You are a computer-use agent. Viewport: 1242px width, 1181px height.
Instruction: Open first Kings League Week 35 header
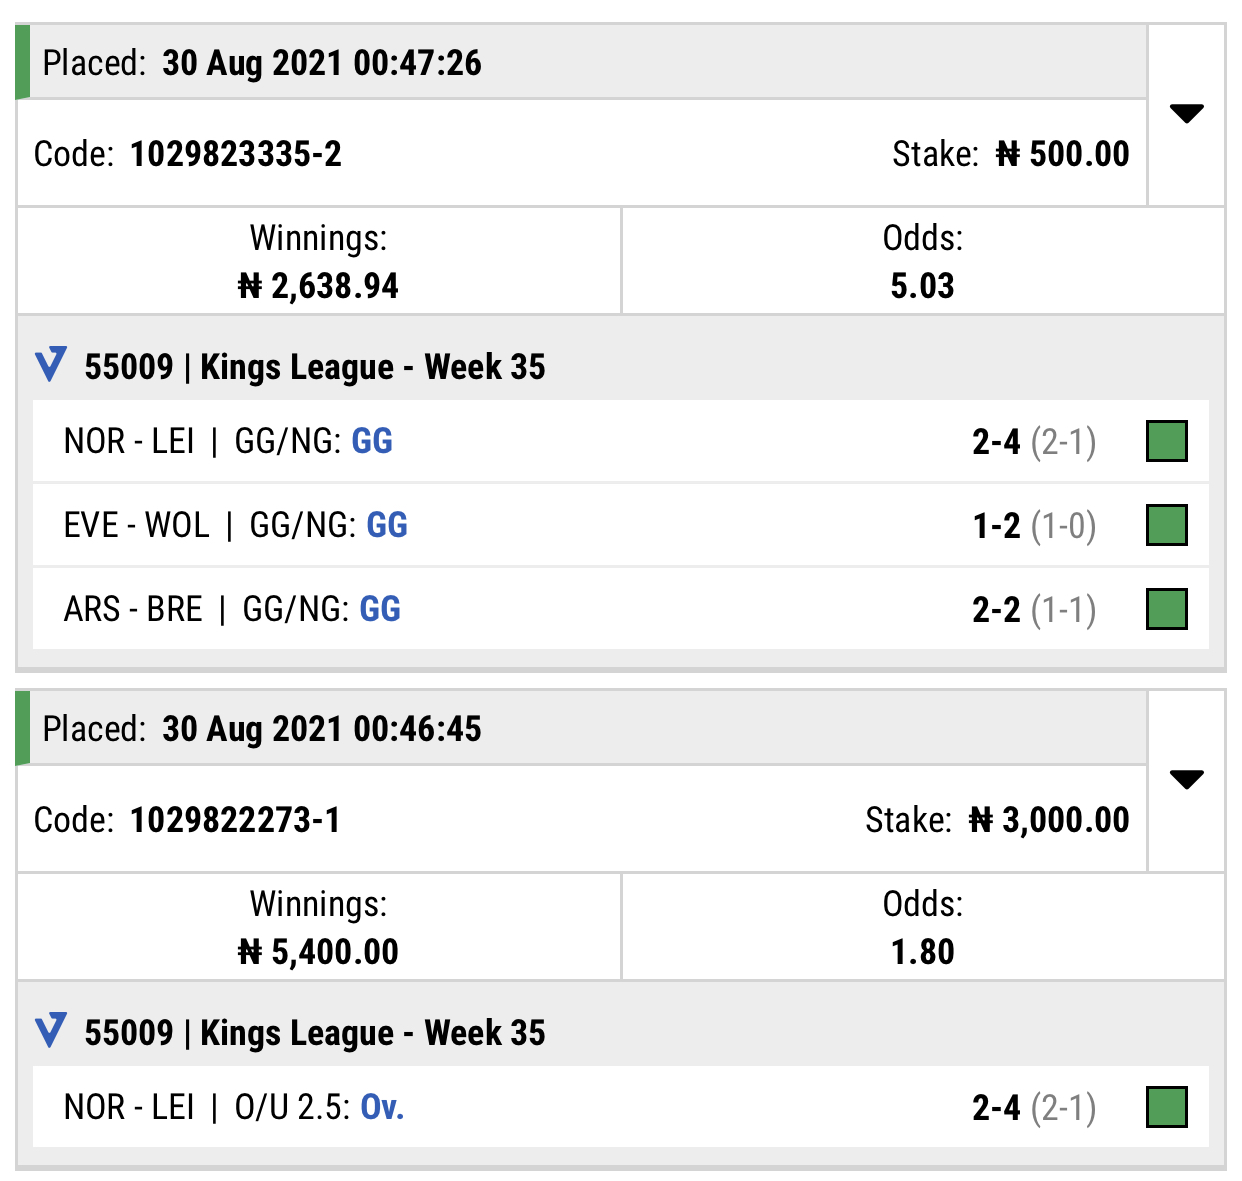coord(315,366)
